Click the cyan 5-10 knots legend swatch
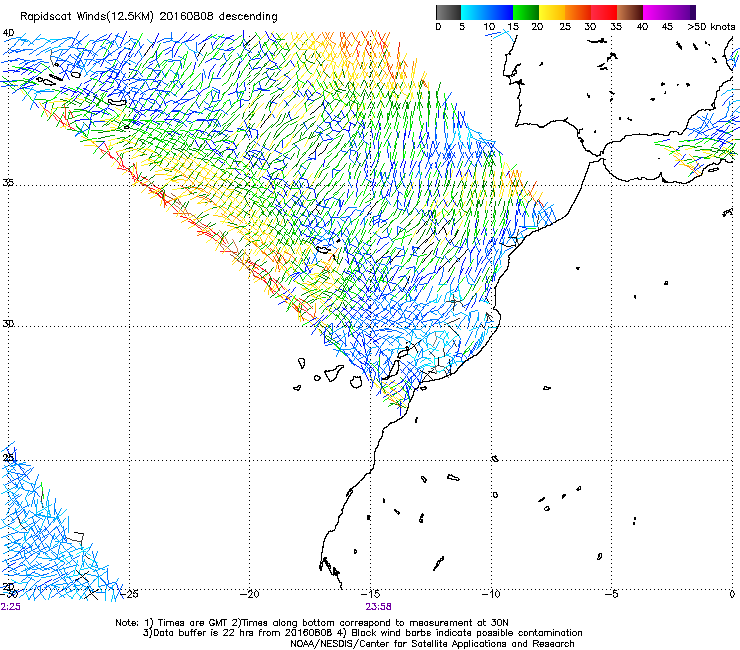This screenshot has height=650, width=740. point(474,12)
